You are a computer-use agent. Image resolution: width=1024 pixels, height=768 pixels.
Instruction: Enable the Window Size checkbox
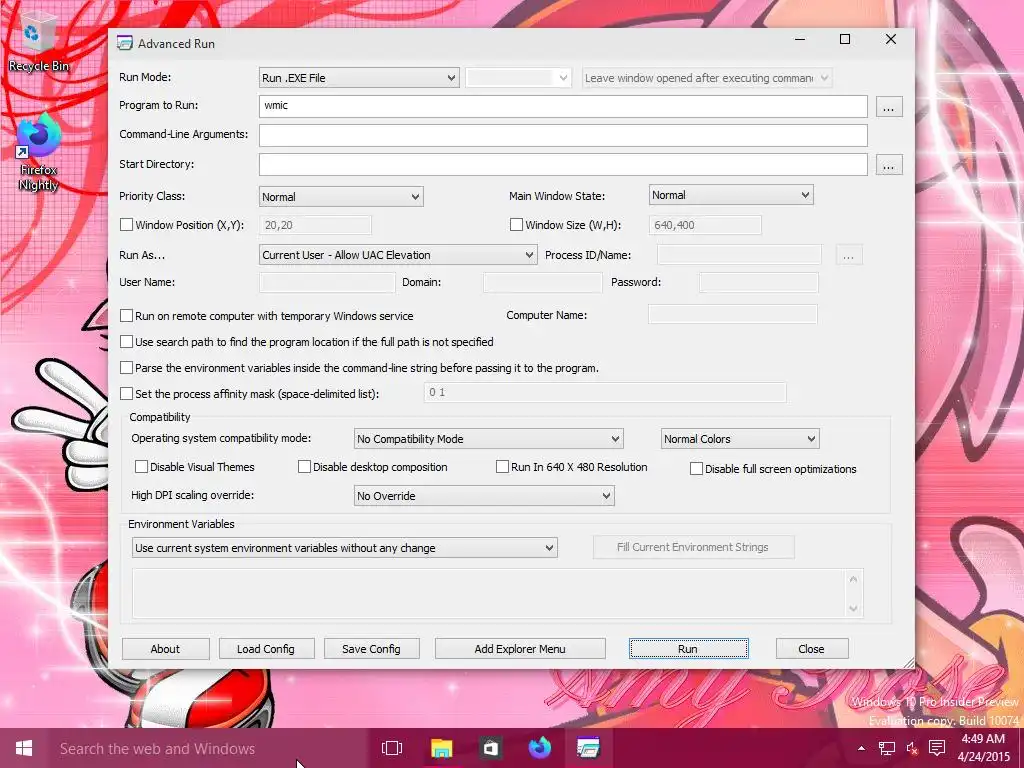pos(517,225)
